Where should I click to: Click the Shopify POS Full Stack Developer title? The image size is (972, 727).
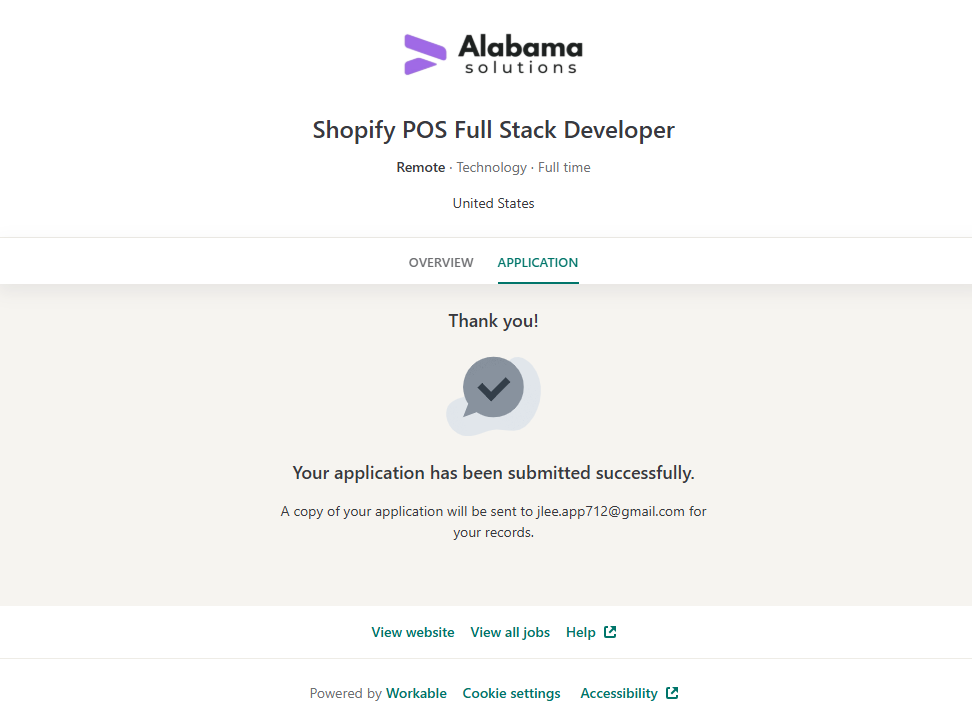(x=494, y=130)
